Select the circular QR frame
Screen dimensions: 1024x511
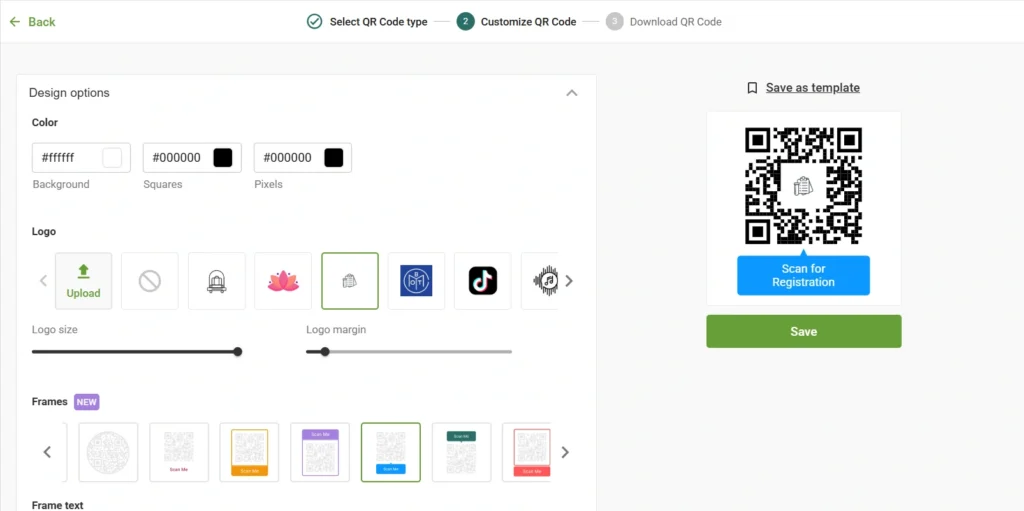(108, 452)
